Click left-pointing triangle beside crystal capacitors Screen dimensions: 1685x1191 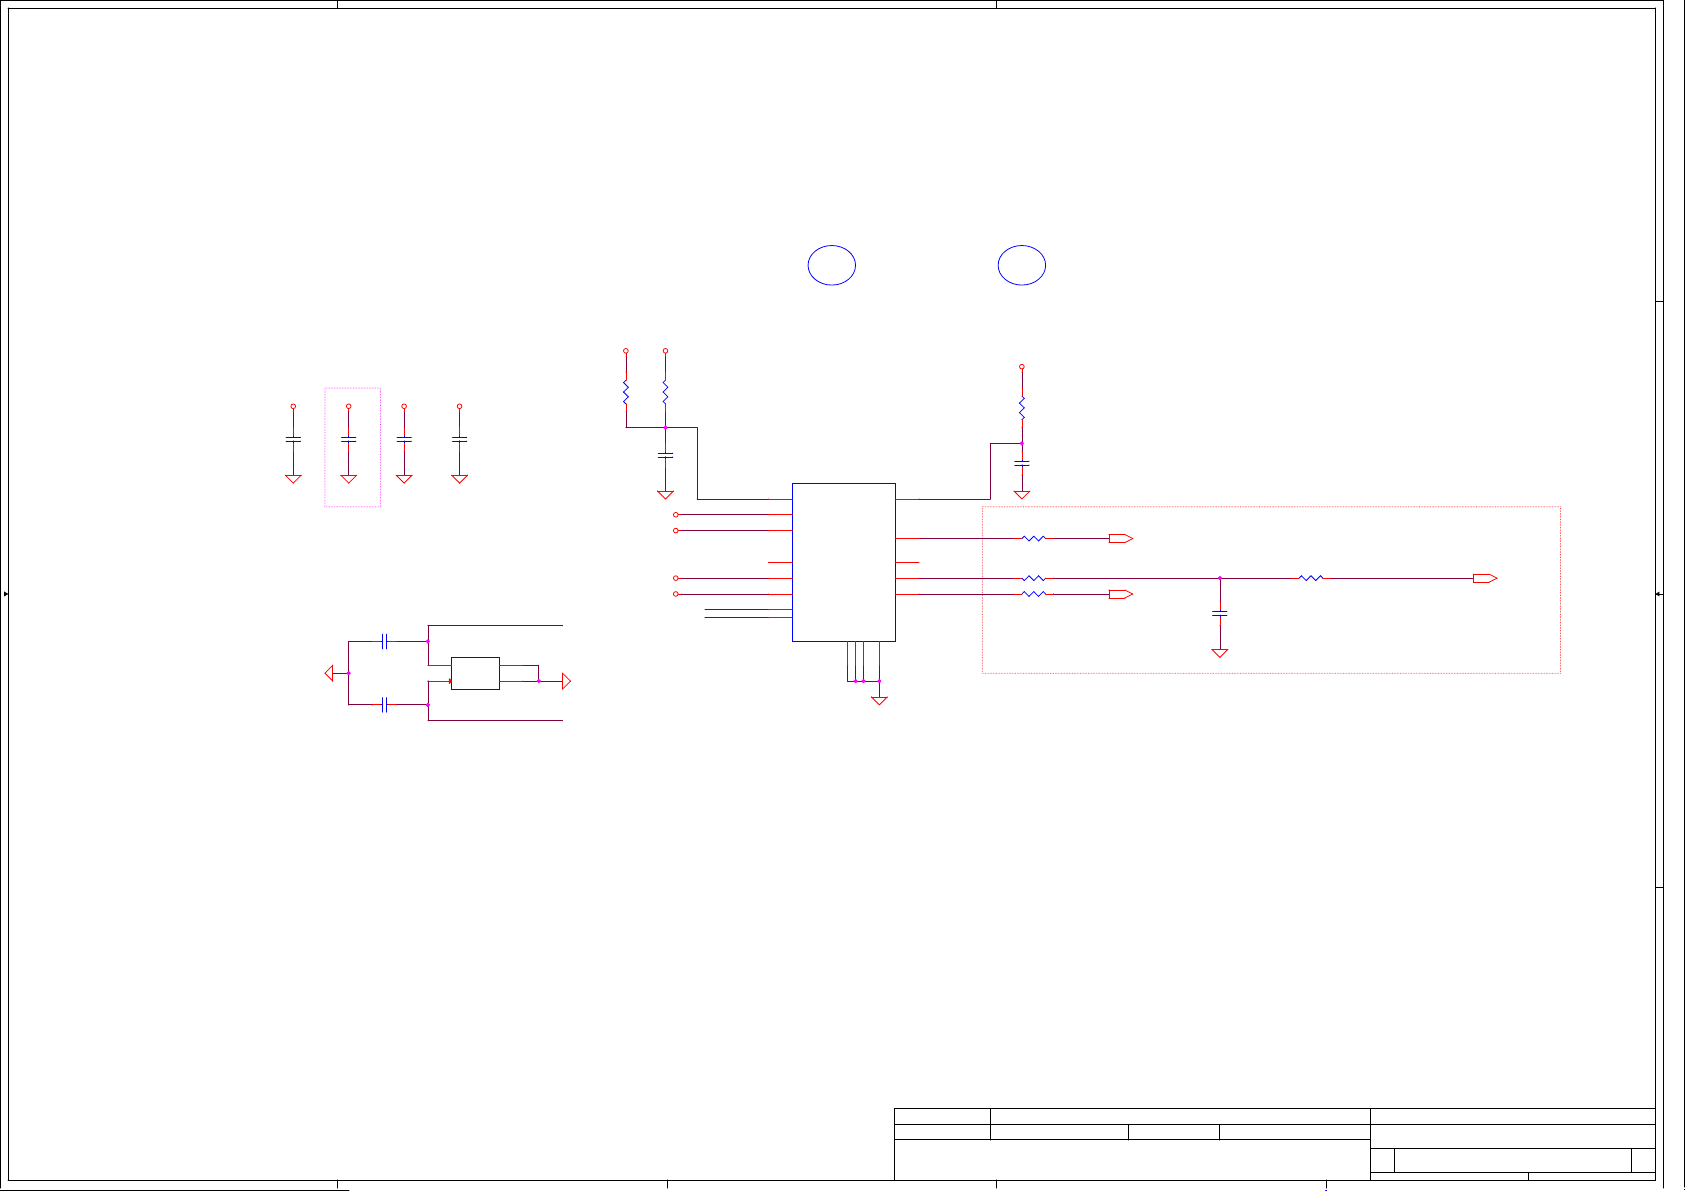point(329,673)
